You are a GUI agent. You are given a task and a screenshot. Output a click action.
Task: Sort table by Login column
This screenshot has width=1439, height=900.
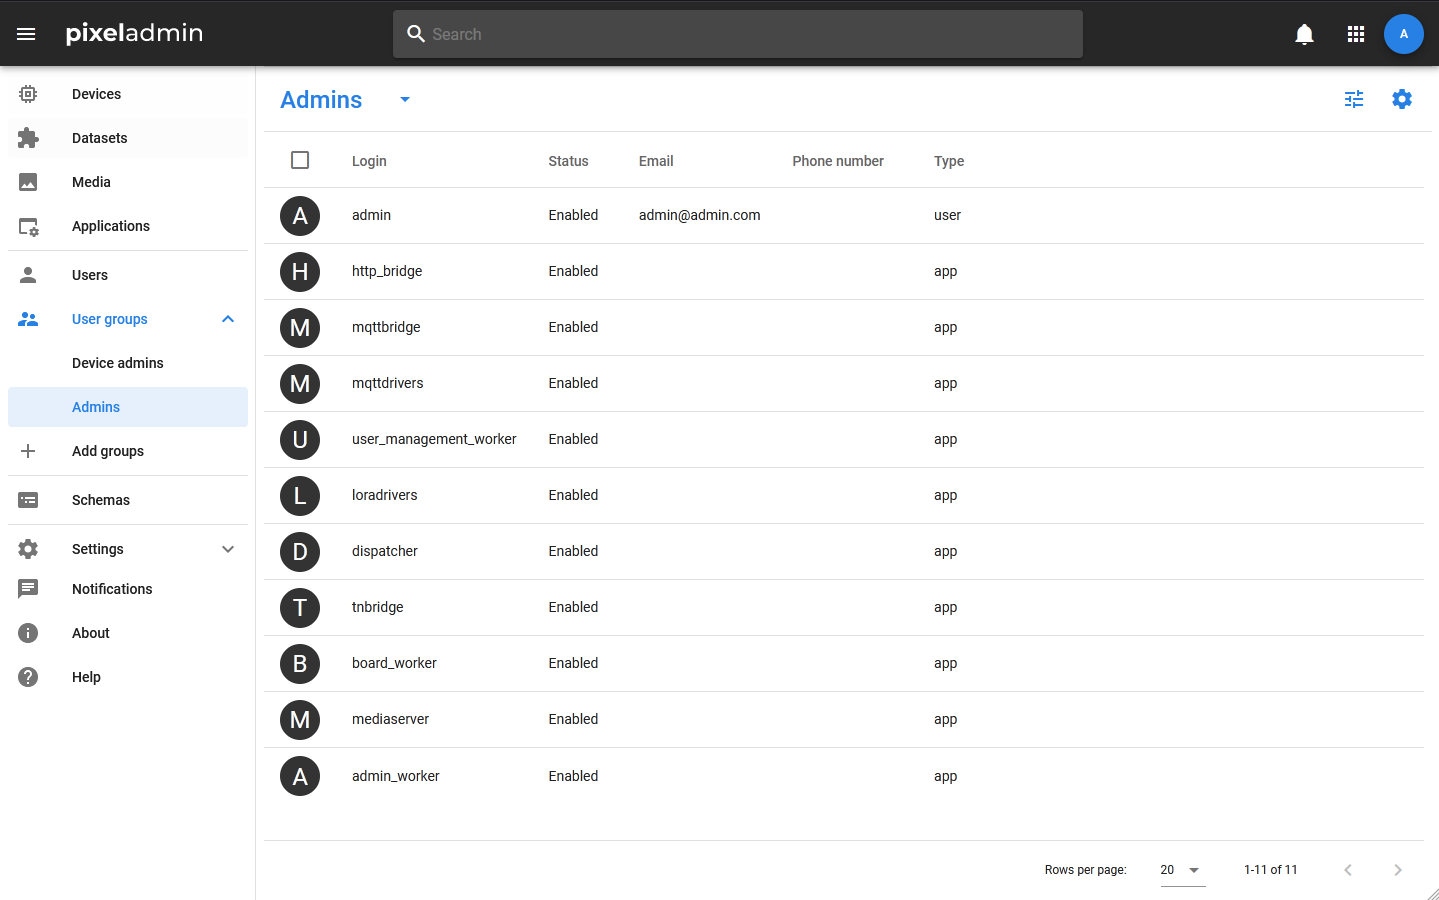coord(369,161)
